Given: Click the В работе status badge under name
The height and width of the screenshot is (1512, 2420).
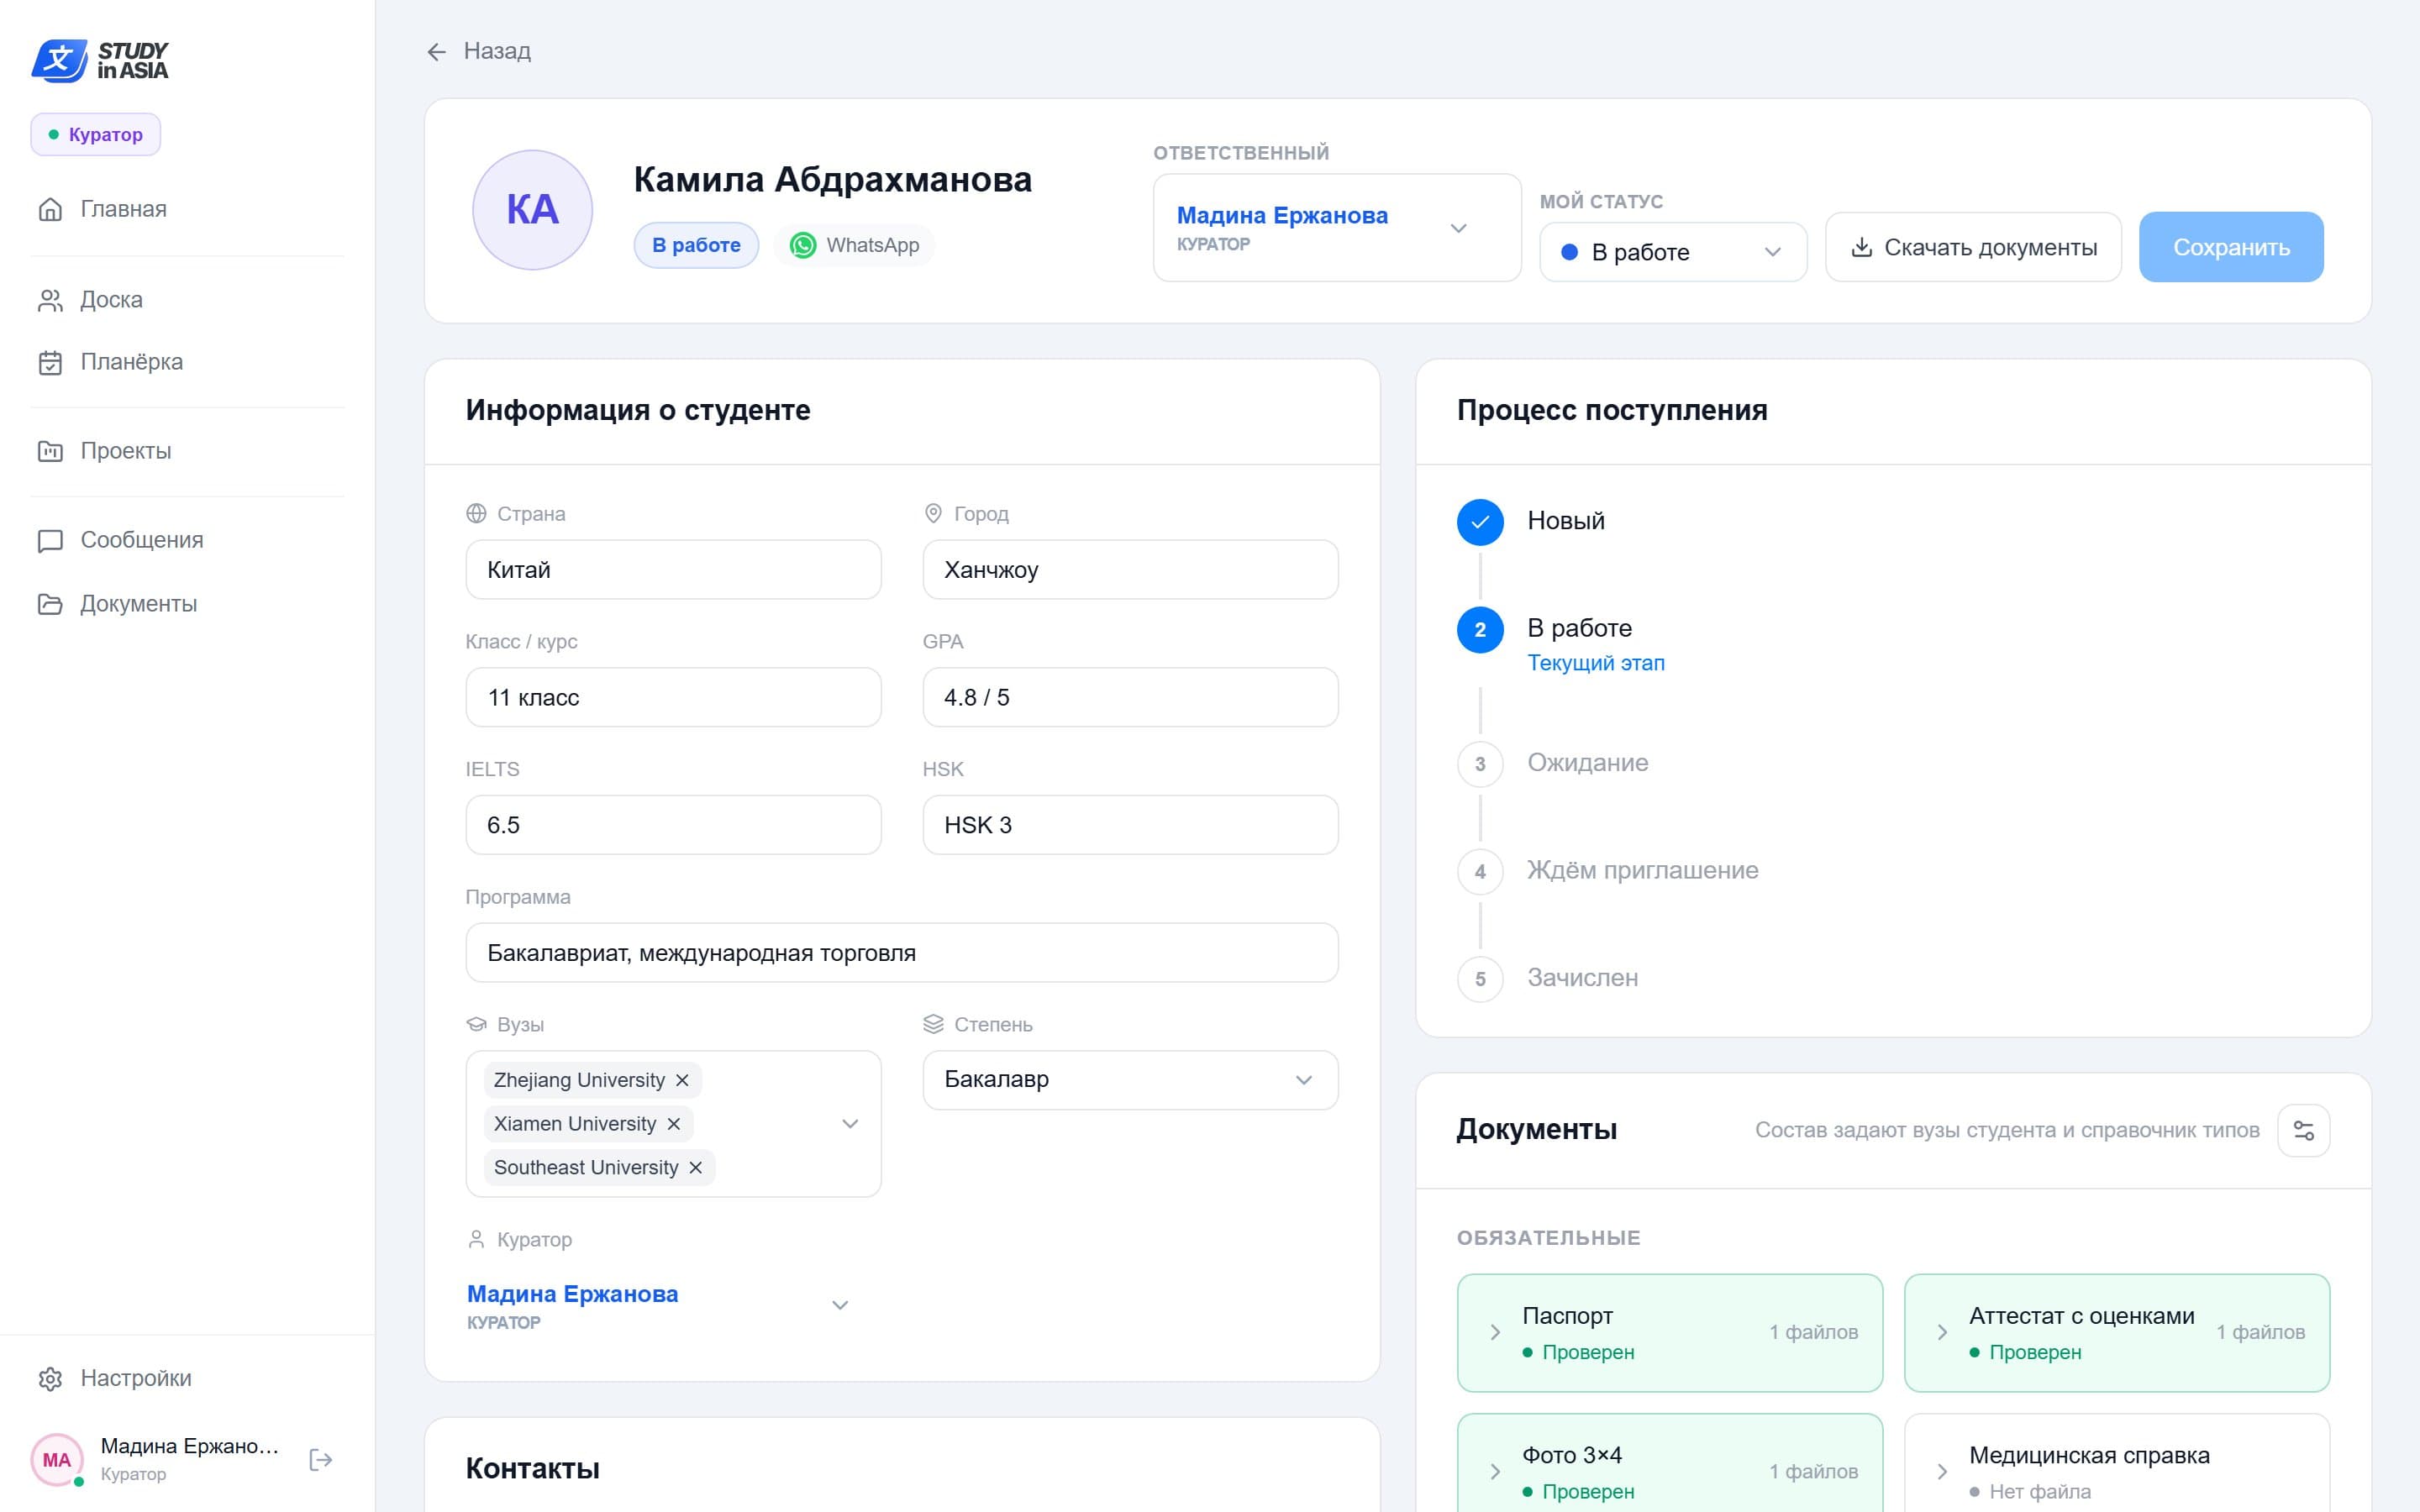Looking at the screenshot, I should [696, 245].
